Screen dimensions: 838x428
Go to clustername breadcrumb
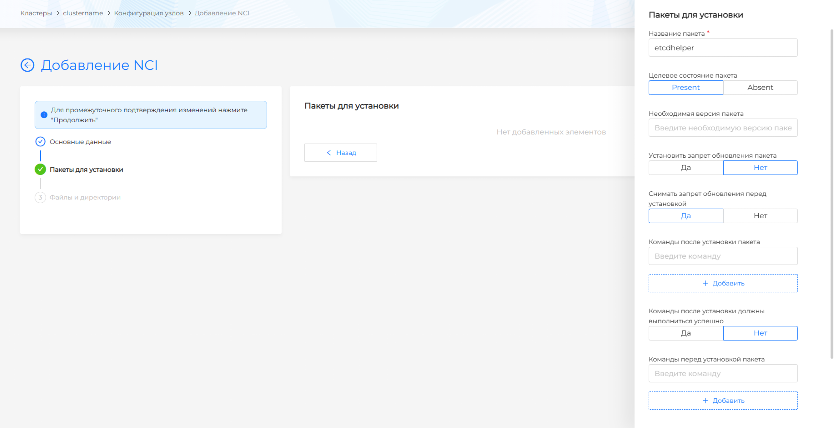tap(84, 12)
